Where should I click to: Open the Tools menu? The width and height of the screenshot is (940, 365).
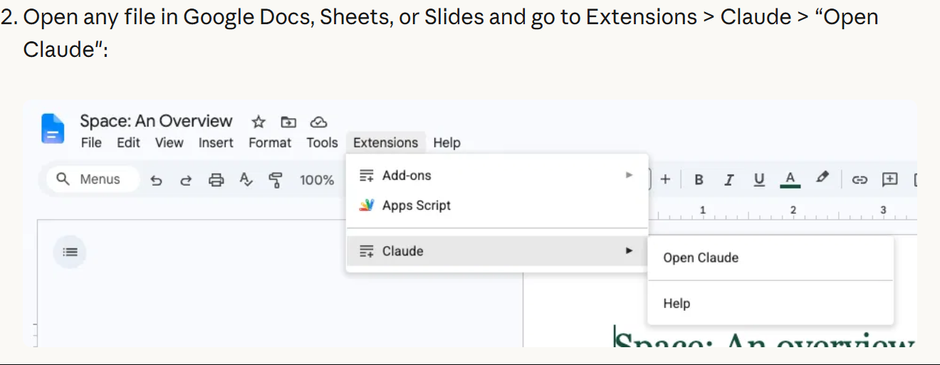pos(322,143)
